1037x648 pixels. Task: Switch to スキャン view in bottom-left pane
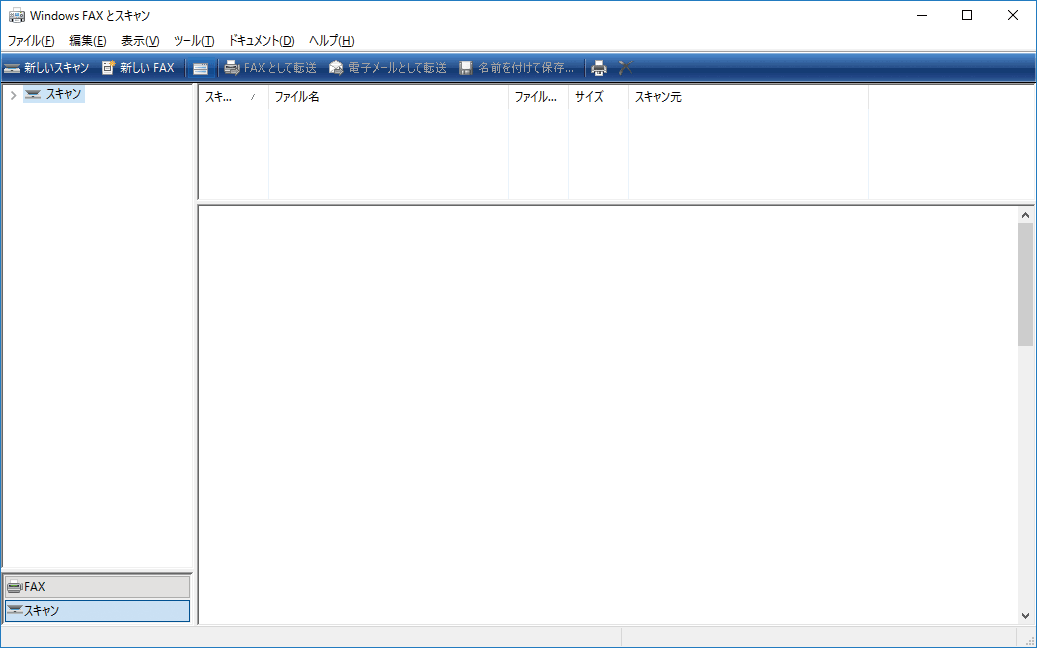[97, 610]
